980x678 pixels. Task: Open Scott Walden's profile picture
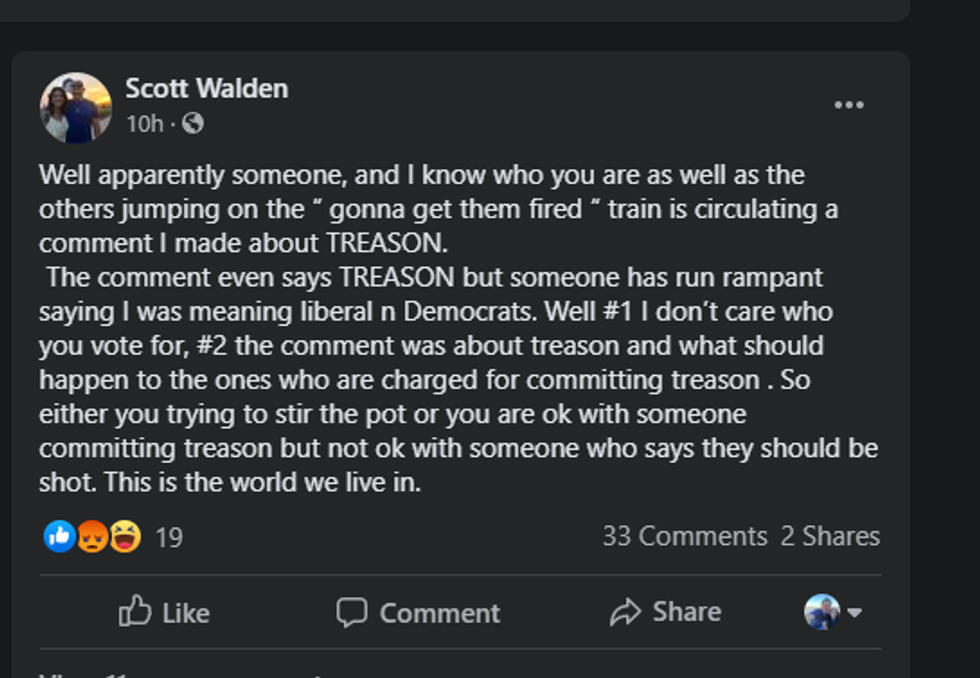pos(75,107)
